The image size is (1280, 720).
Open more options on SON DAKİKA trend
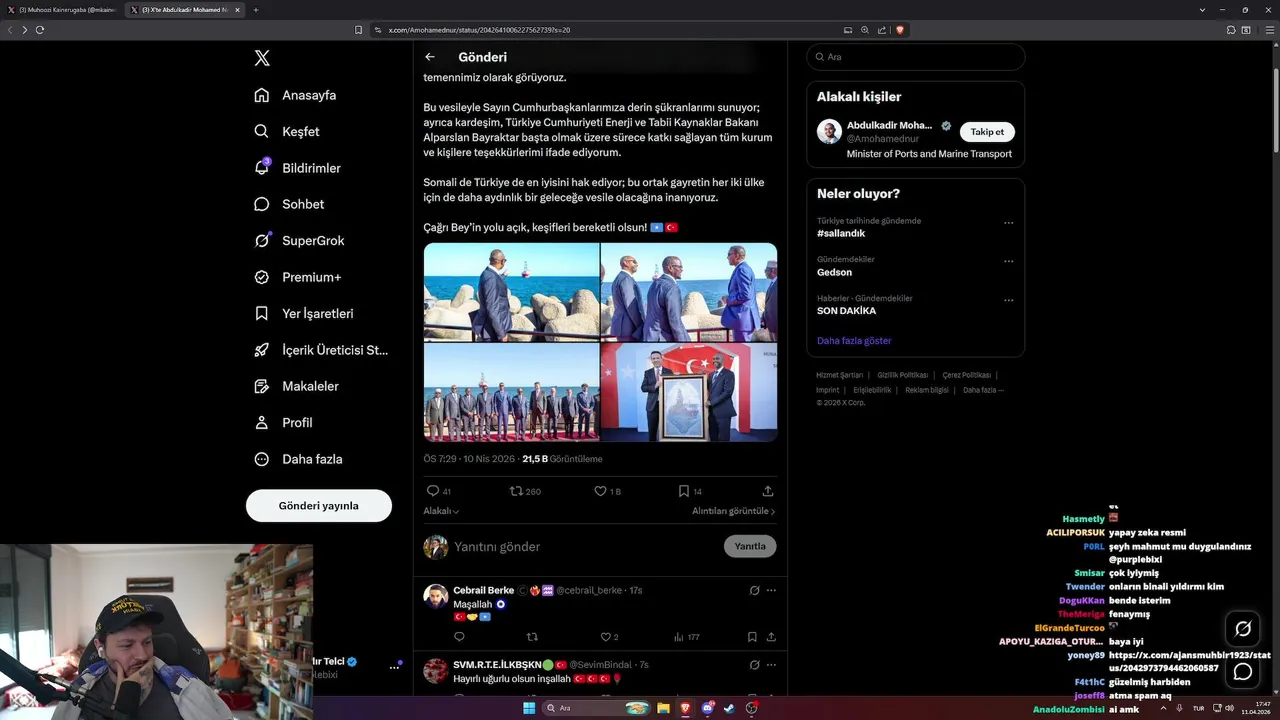(x=1008, y=300)
